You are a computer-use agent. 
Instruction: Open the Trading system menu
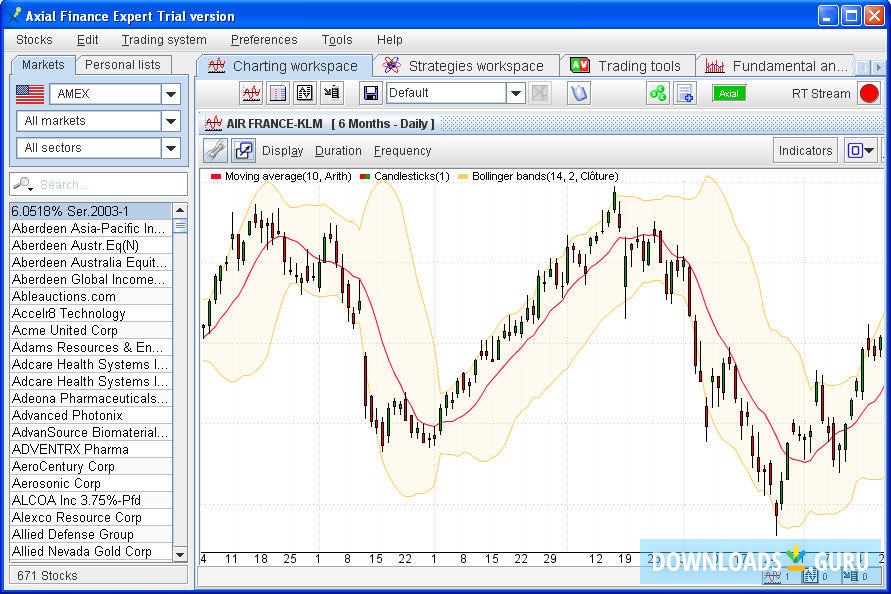click(164, 40)
